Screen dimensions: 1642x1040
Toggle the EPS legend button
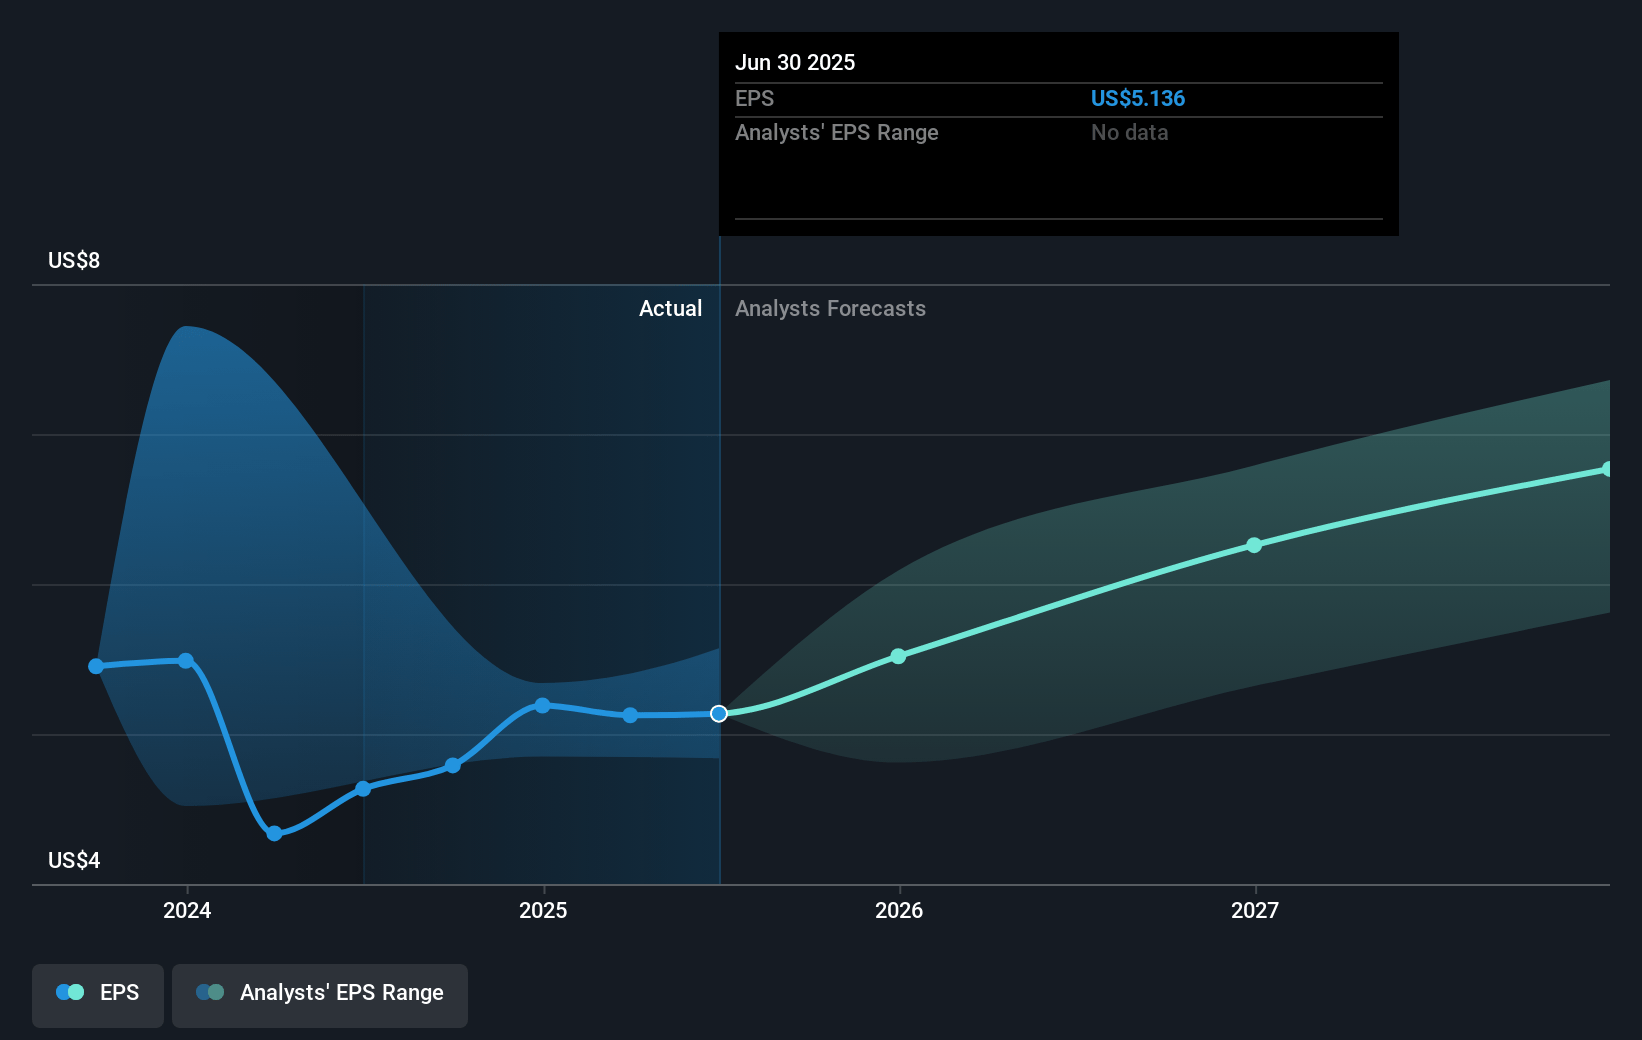pos(98,995)
